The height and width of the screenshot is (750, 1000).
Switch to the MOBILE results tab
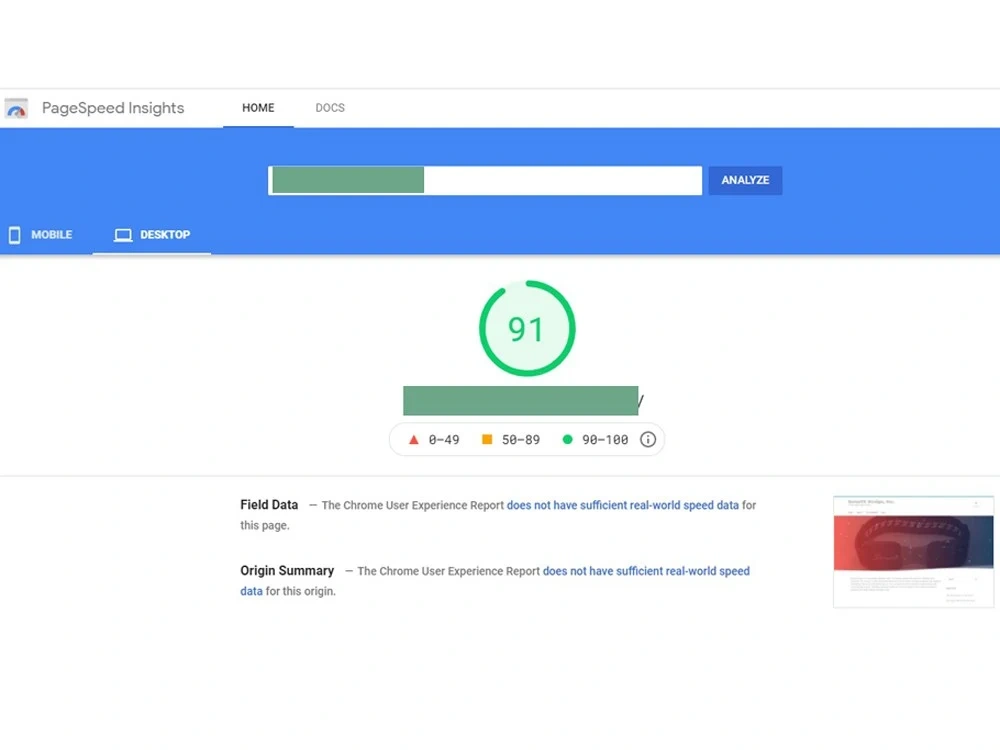41,235
